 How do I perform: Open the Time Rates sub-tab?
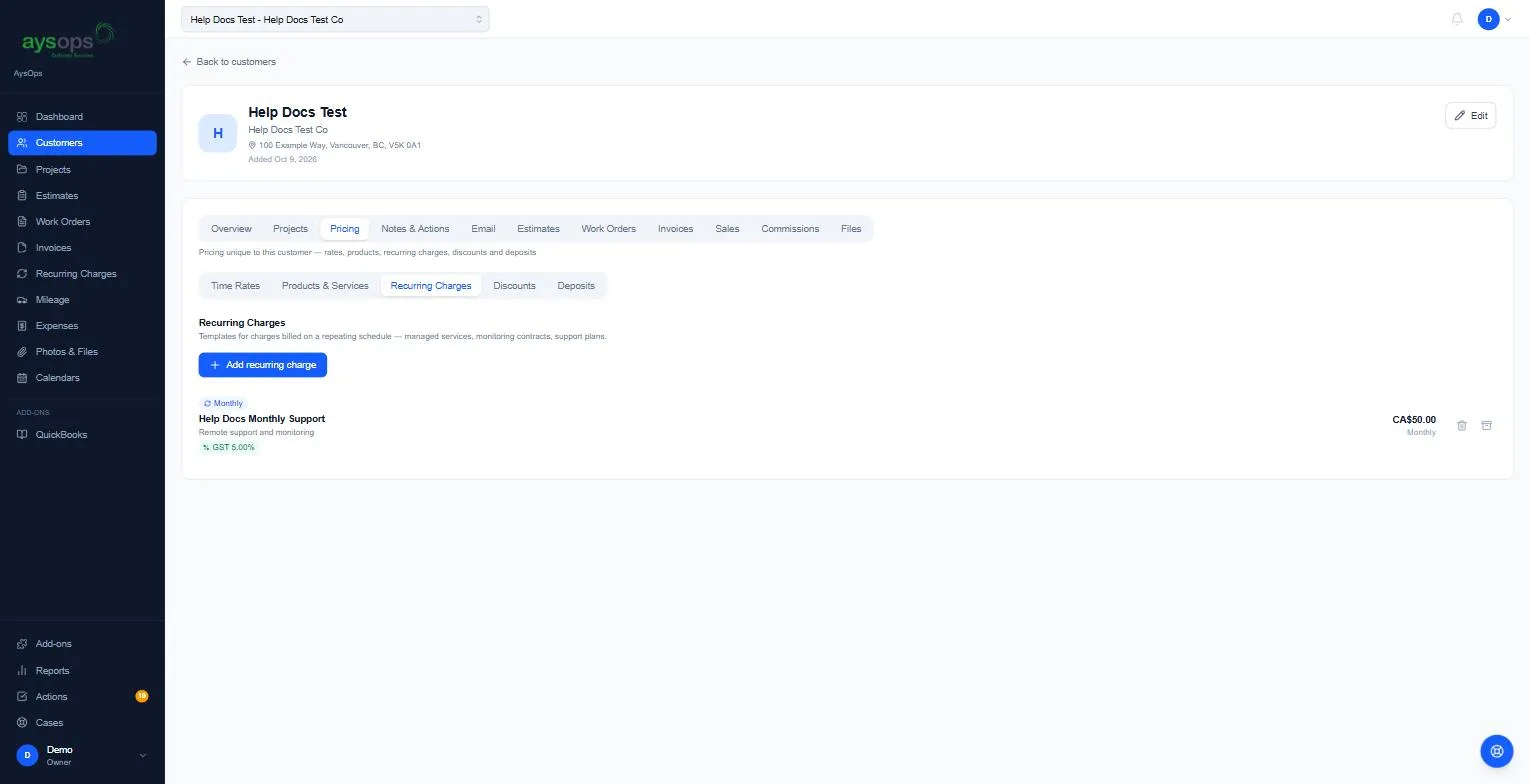235,285
